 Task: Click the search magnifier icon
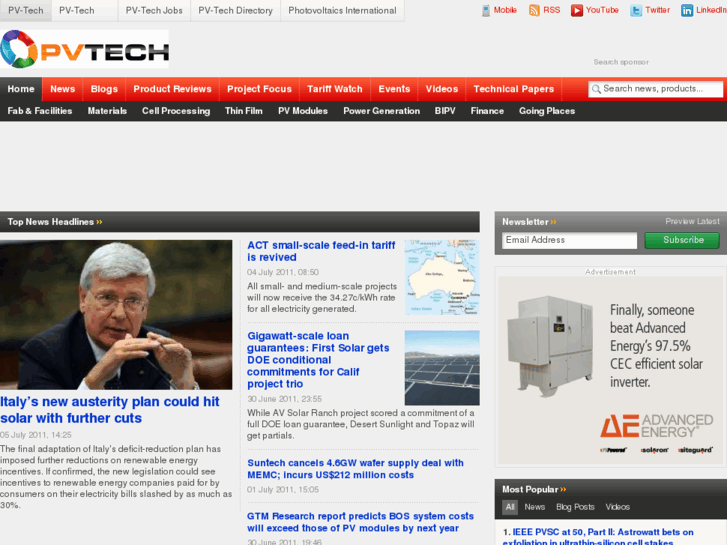596,89
